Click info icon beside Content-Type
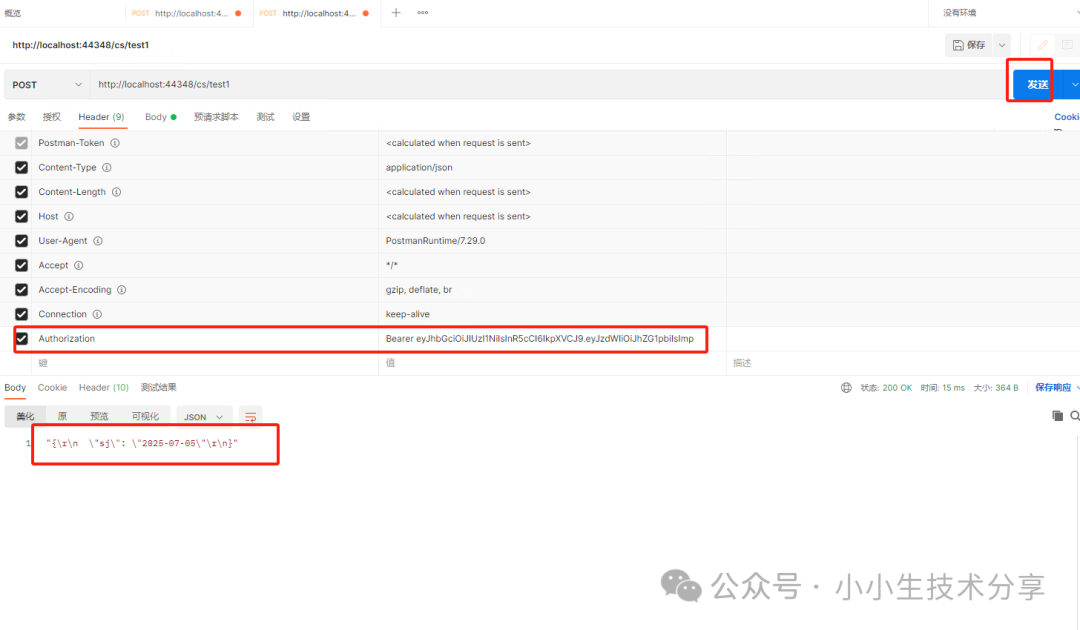 tap(107, 167)
